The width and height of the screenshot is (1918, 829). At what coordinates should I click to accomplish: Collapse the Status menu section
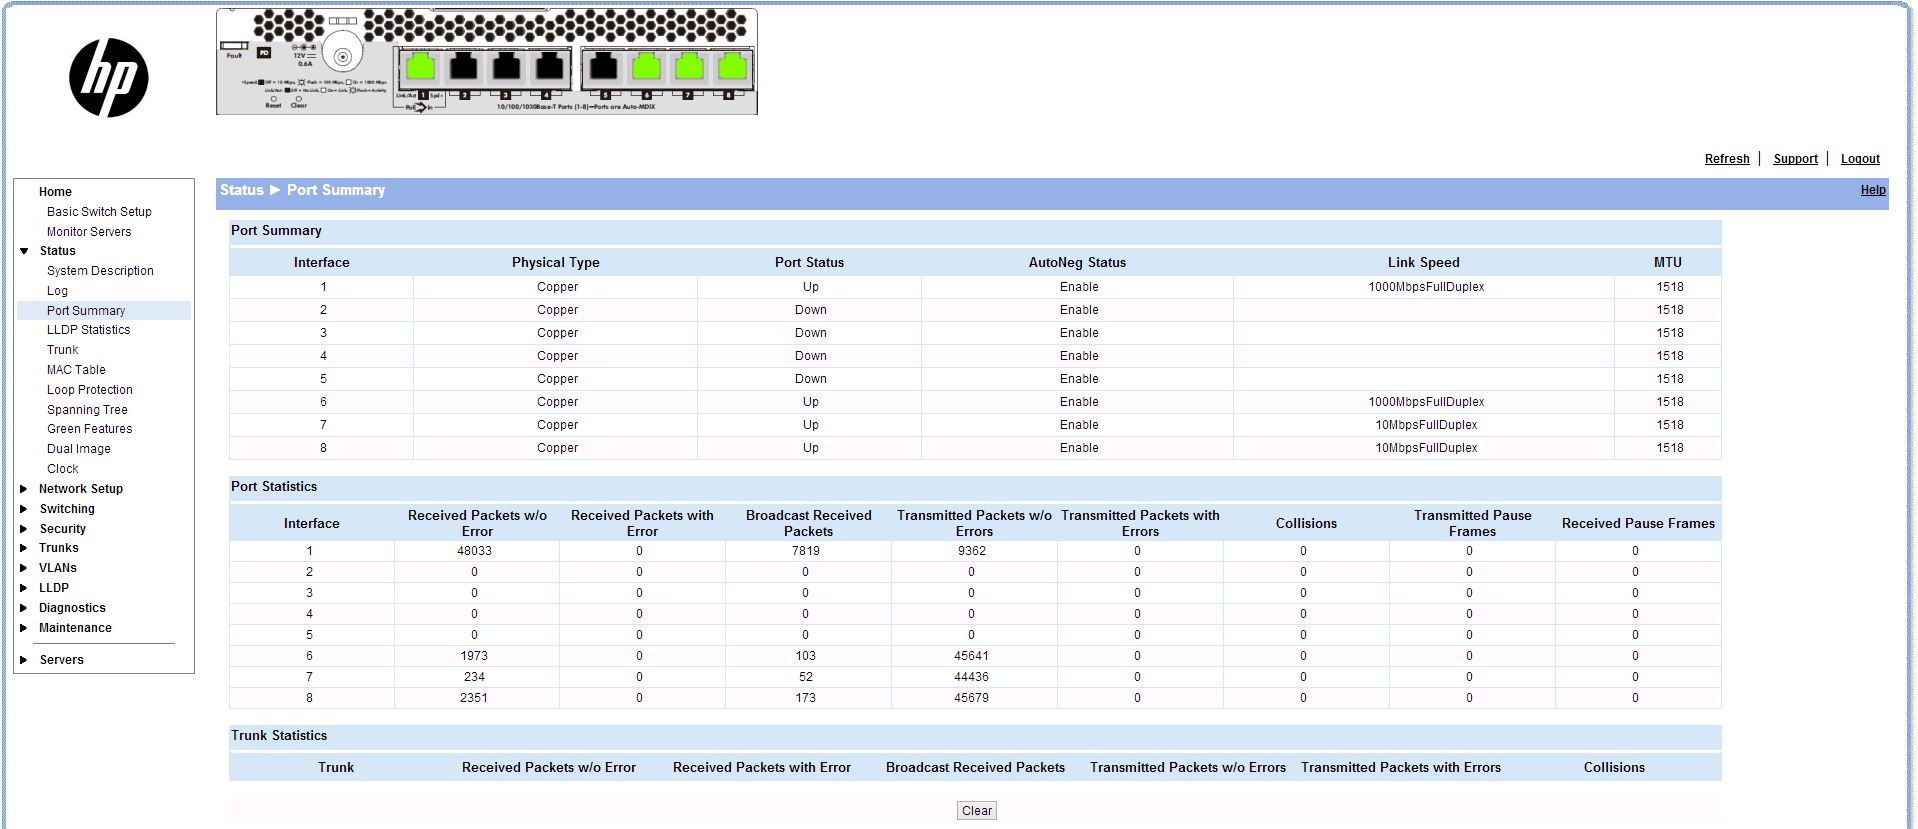coord(24,251)
